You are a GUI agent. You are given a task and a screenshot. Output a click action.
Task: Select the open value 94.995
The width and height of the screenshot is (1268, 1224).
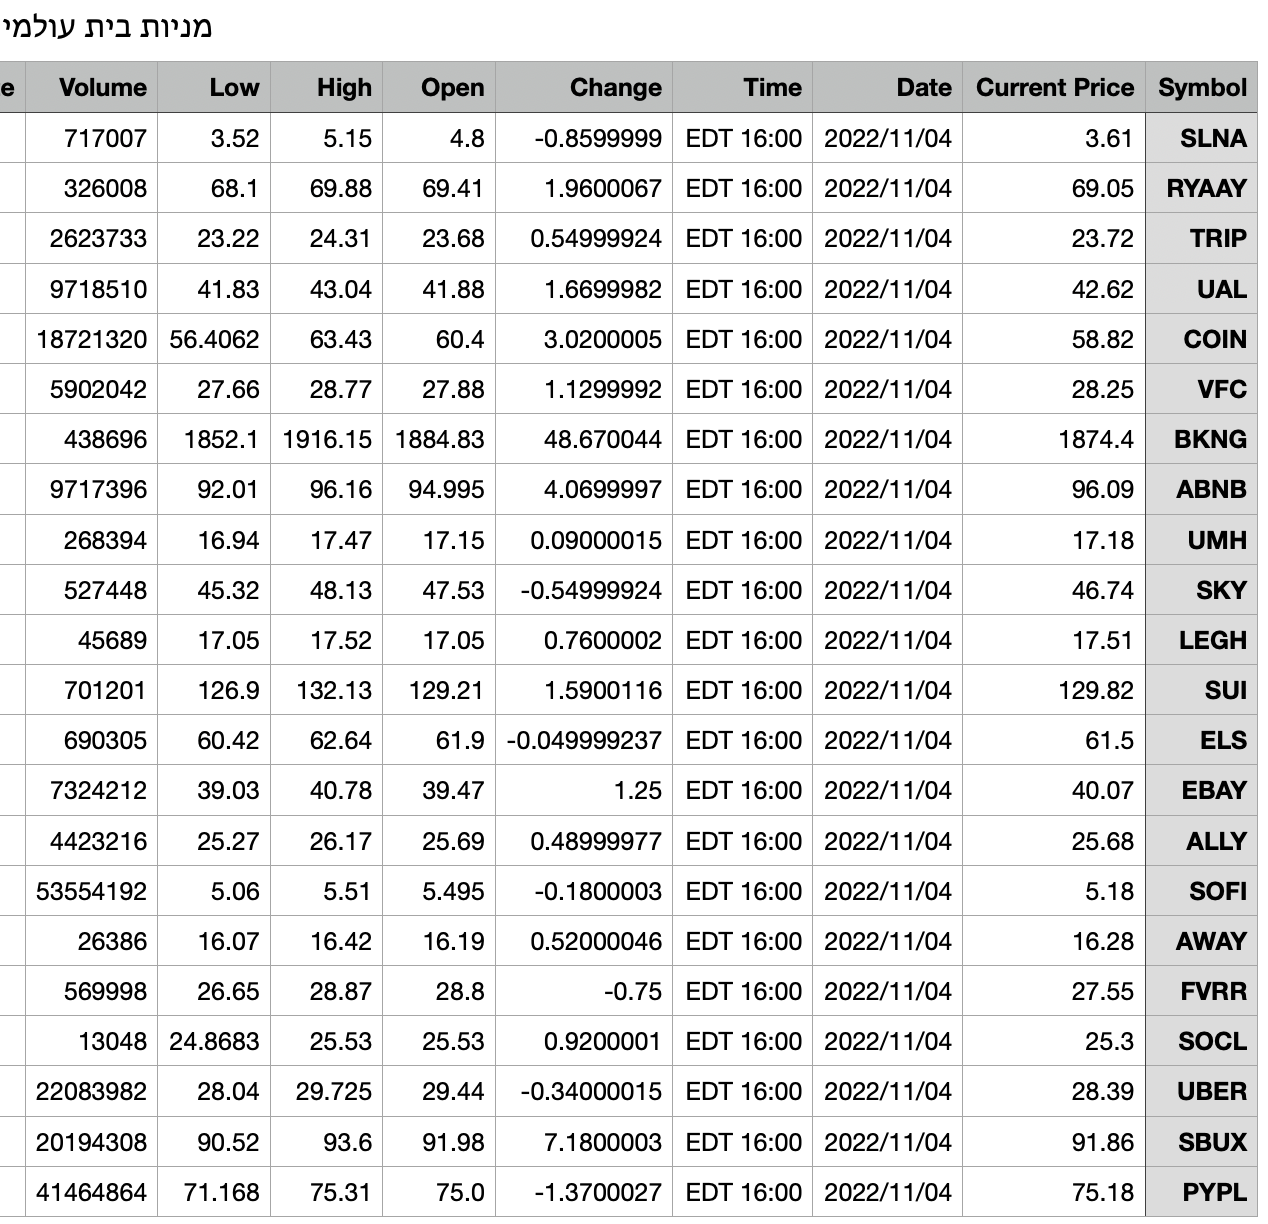(x=439, y=489)
